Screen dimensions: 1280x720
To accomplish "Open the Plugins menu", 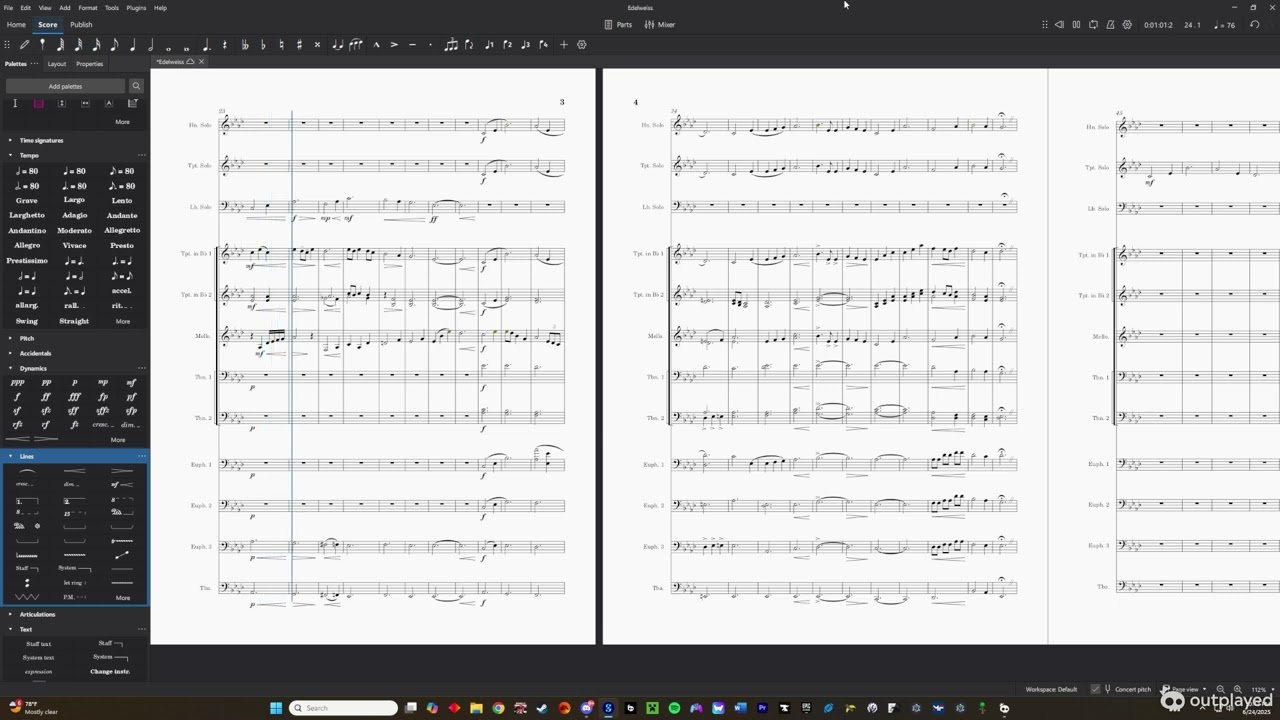I will point(136,7).
